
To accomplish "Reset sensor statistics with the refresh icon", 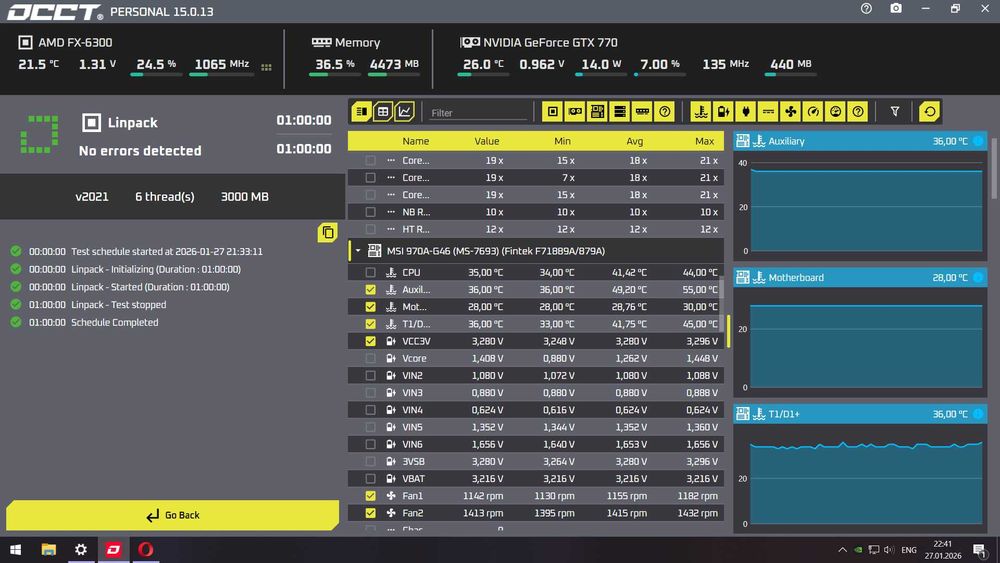I will click(929, 112).
